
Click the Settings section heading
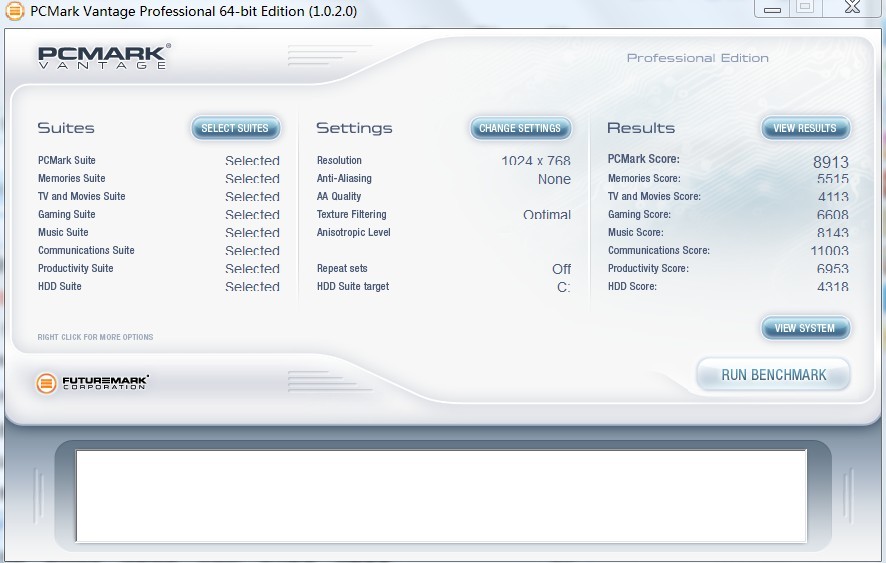354,128
